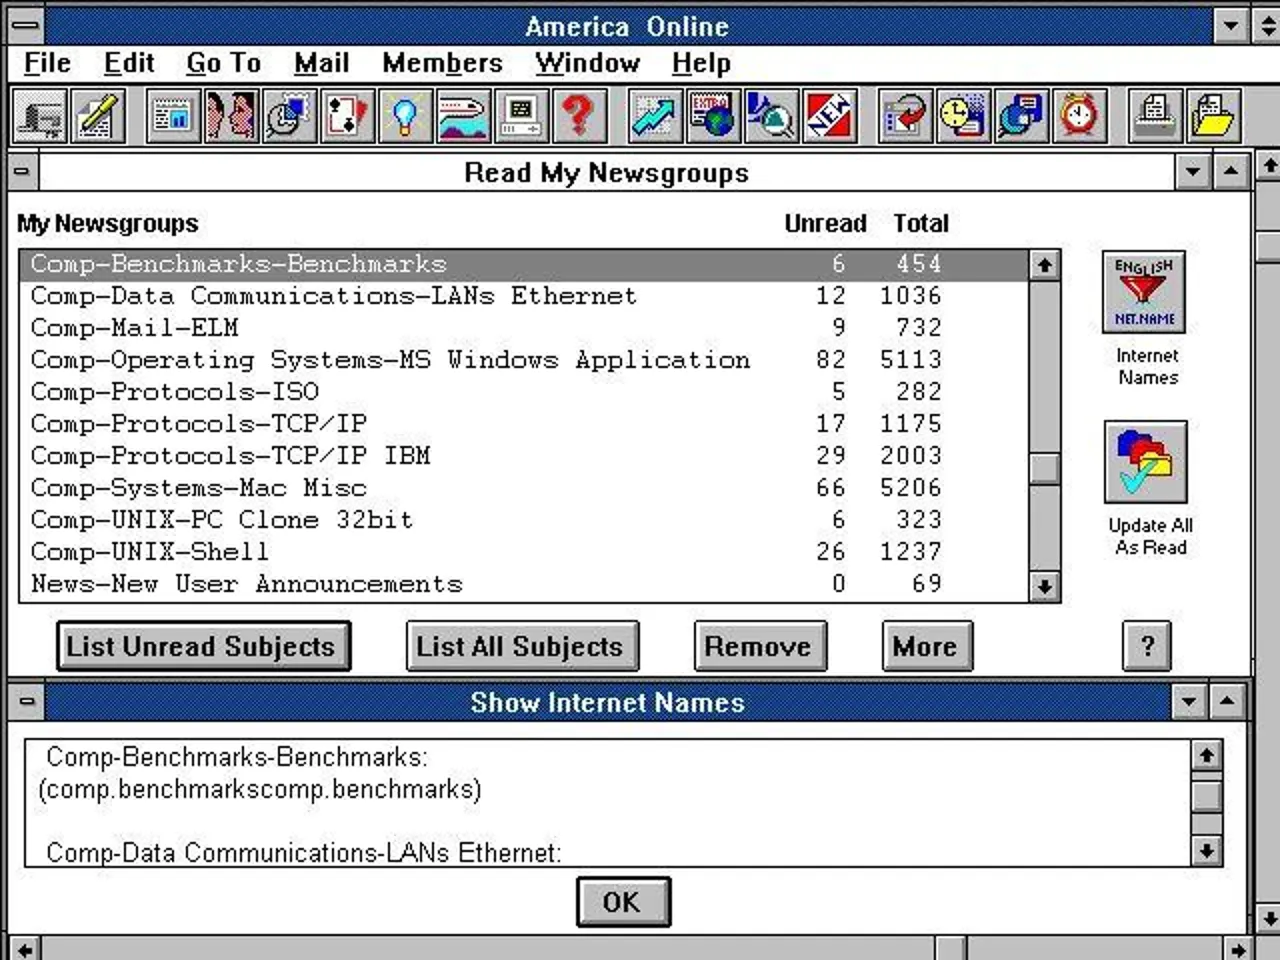Open the Members menu
Viewport: 1280px width, 960px height.
[x=442, y=63]
